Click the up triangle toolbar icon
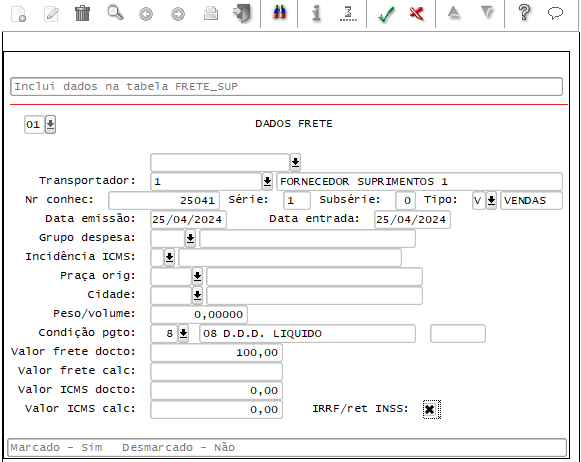The image size is (581, 462). point(454,13)
